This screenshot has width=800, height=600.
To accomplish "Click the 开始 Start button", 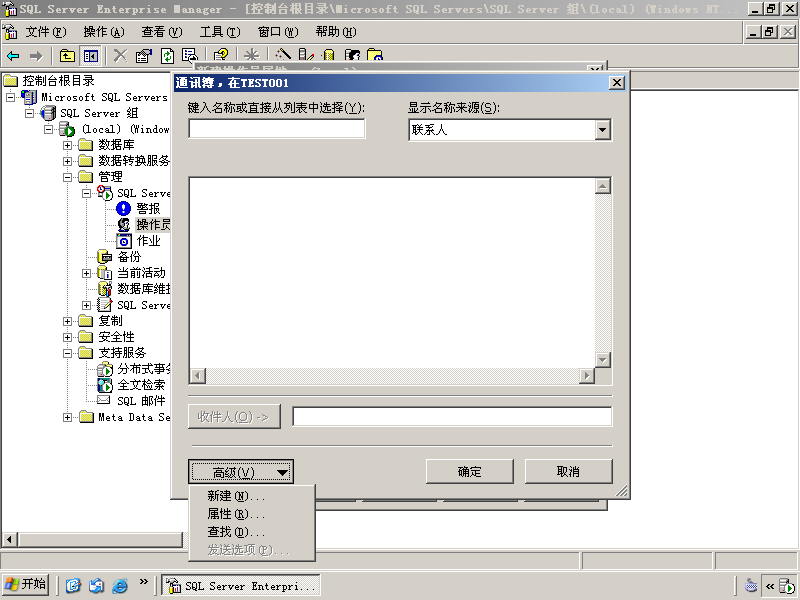I will click(25, 585).
